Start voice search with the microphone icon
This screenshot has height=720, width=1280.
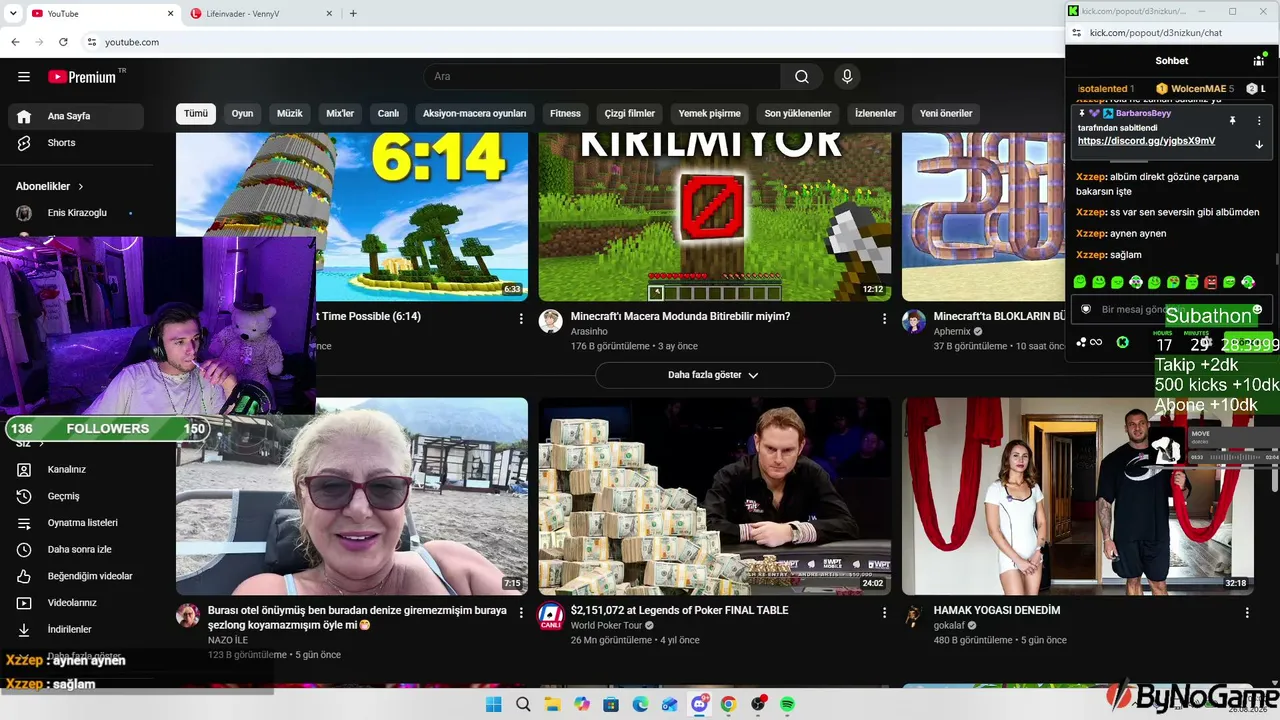click(847, 77)
